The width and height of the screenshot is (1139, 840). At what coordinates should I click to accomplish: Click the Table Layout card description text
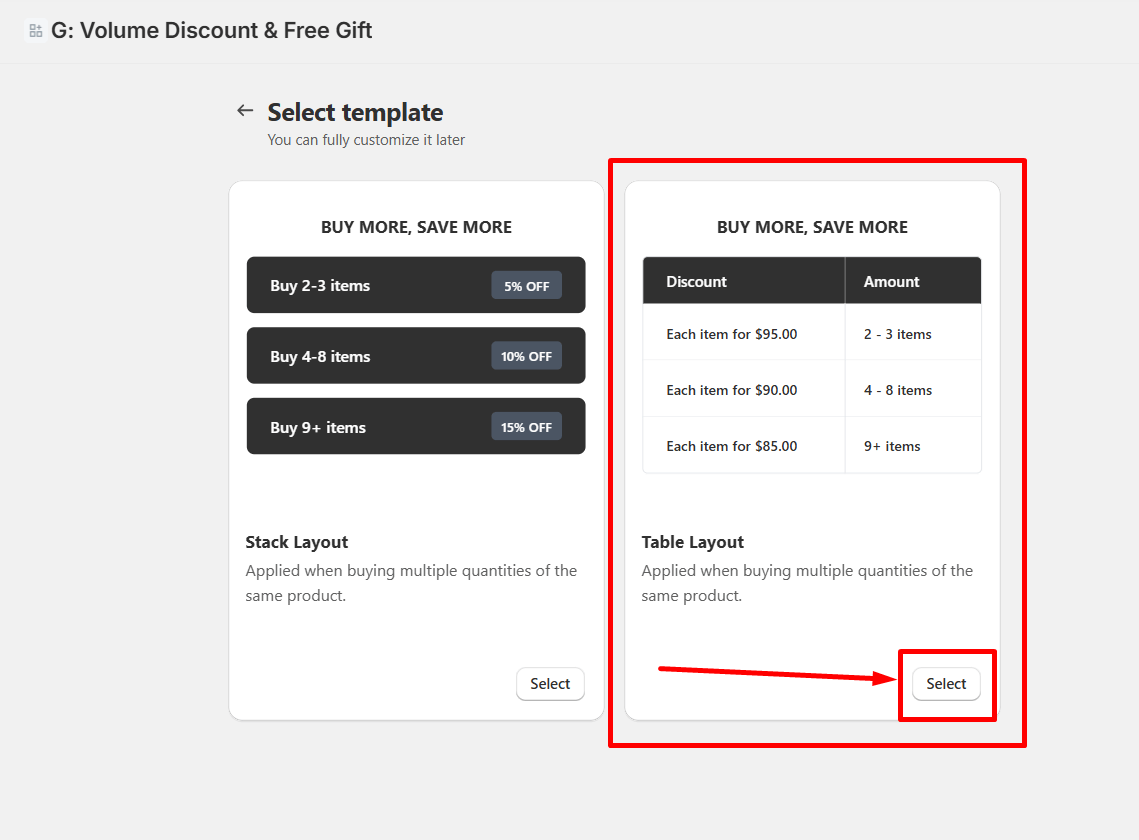[x=806, y=583]
